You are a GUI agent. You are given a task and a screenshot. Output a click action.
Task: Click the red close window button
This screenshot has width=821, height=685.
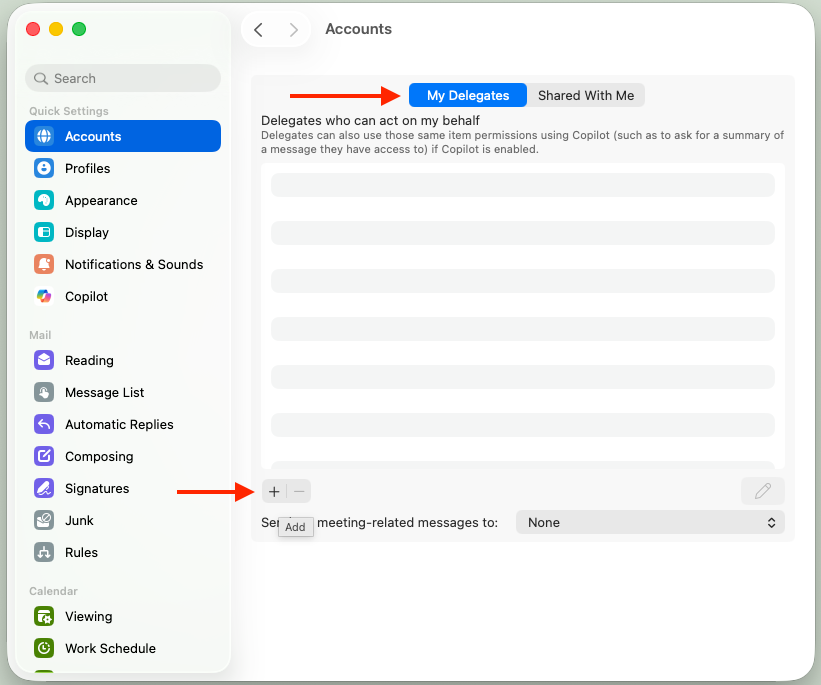click(x=33, y=29)
